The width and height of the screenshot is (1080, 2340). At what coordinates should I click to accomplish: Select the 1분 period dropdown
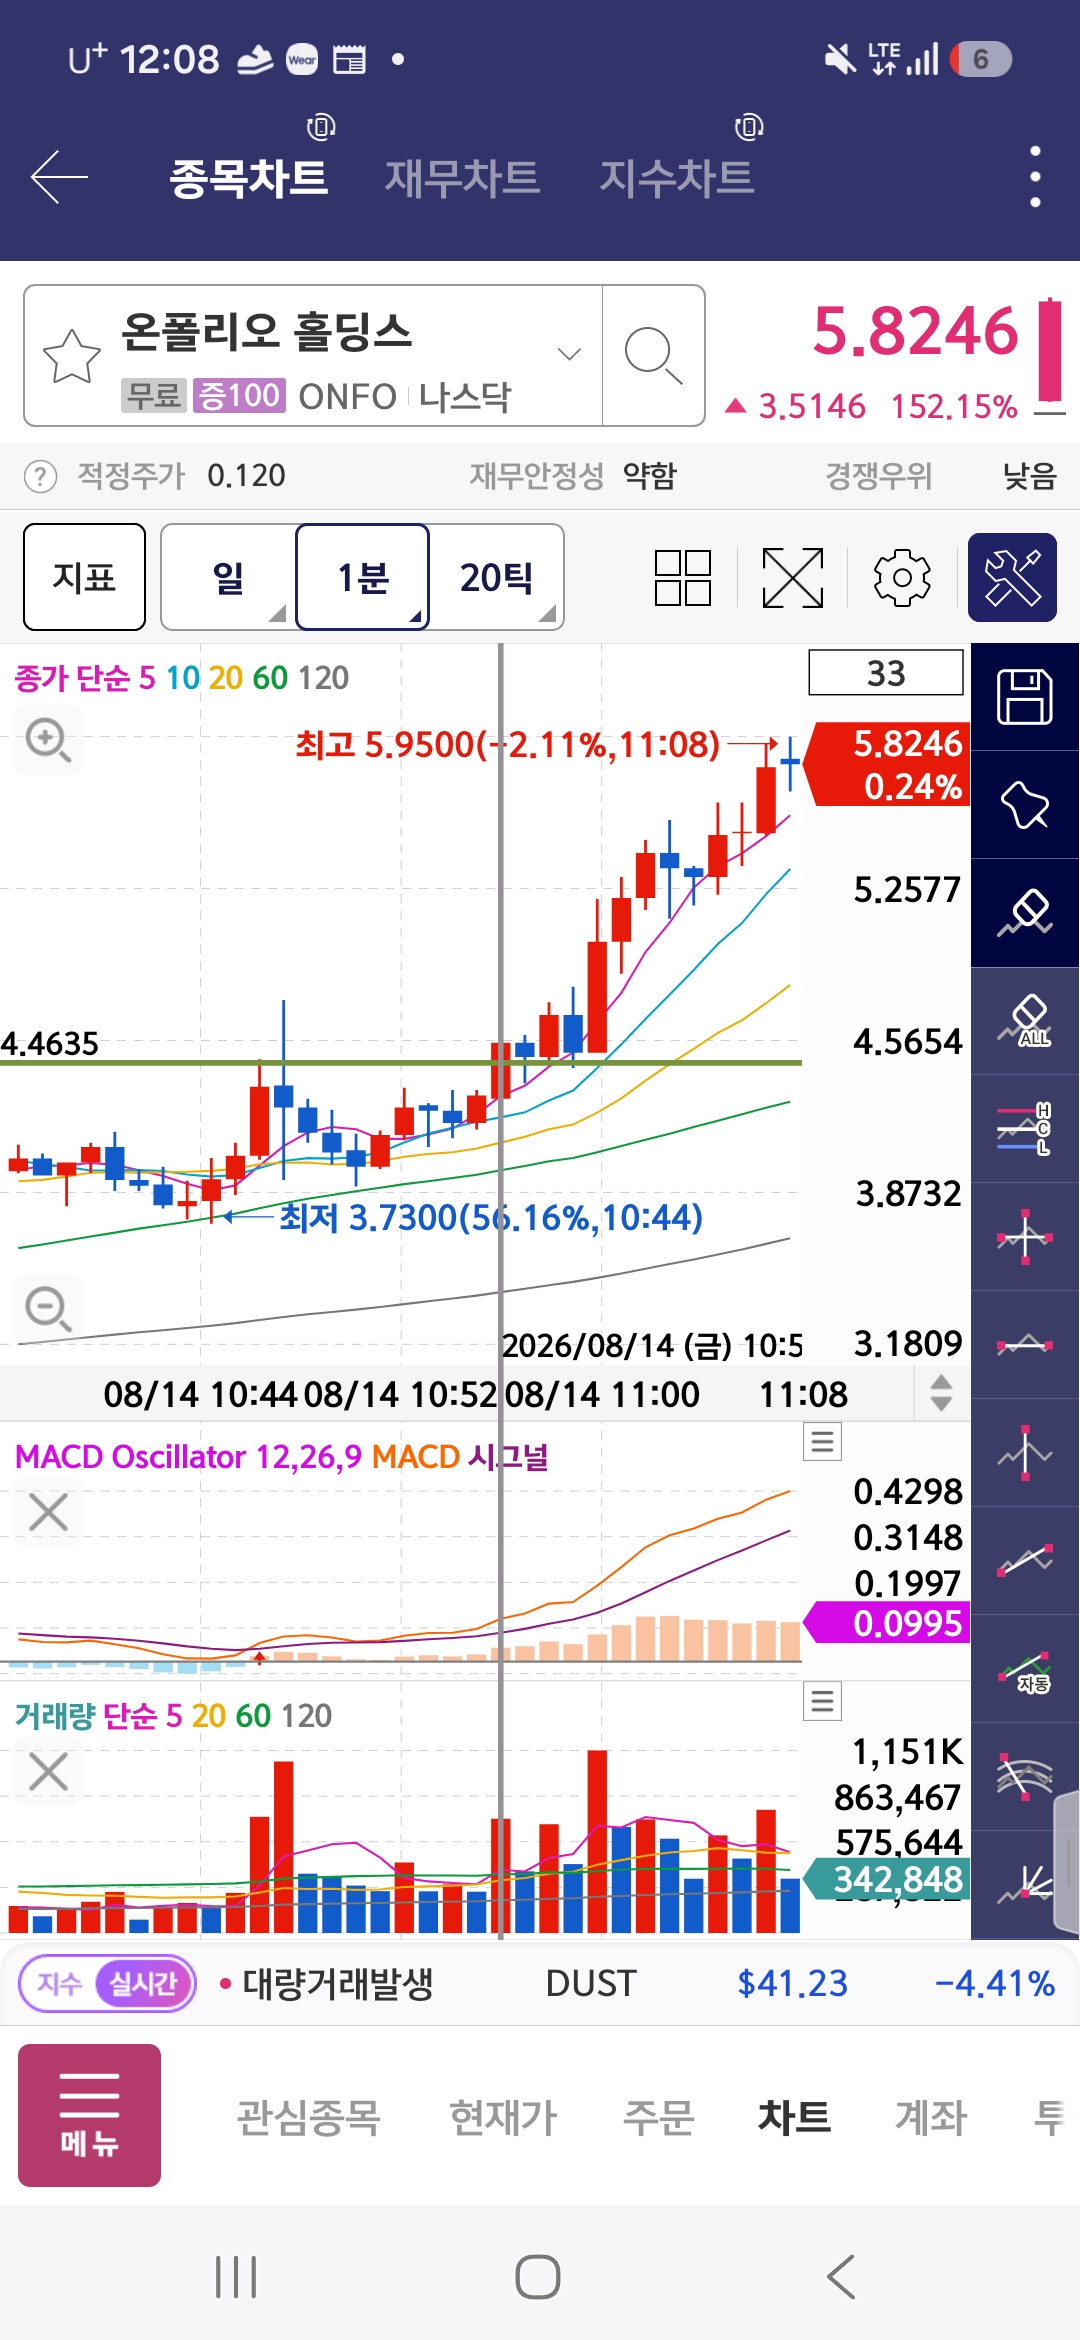363,577
